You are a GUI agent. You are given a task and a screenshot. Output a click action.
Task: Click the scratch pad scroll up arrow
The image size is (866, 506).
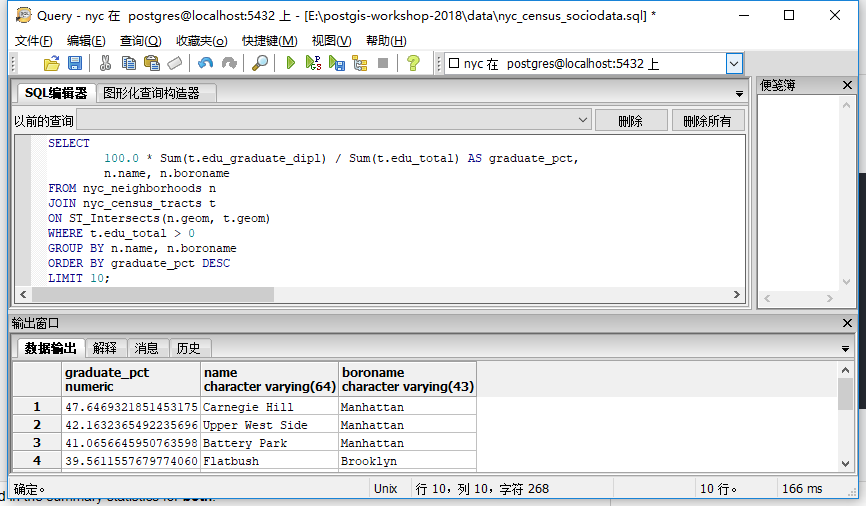click(846, 105)
